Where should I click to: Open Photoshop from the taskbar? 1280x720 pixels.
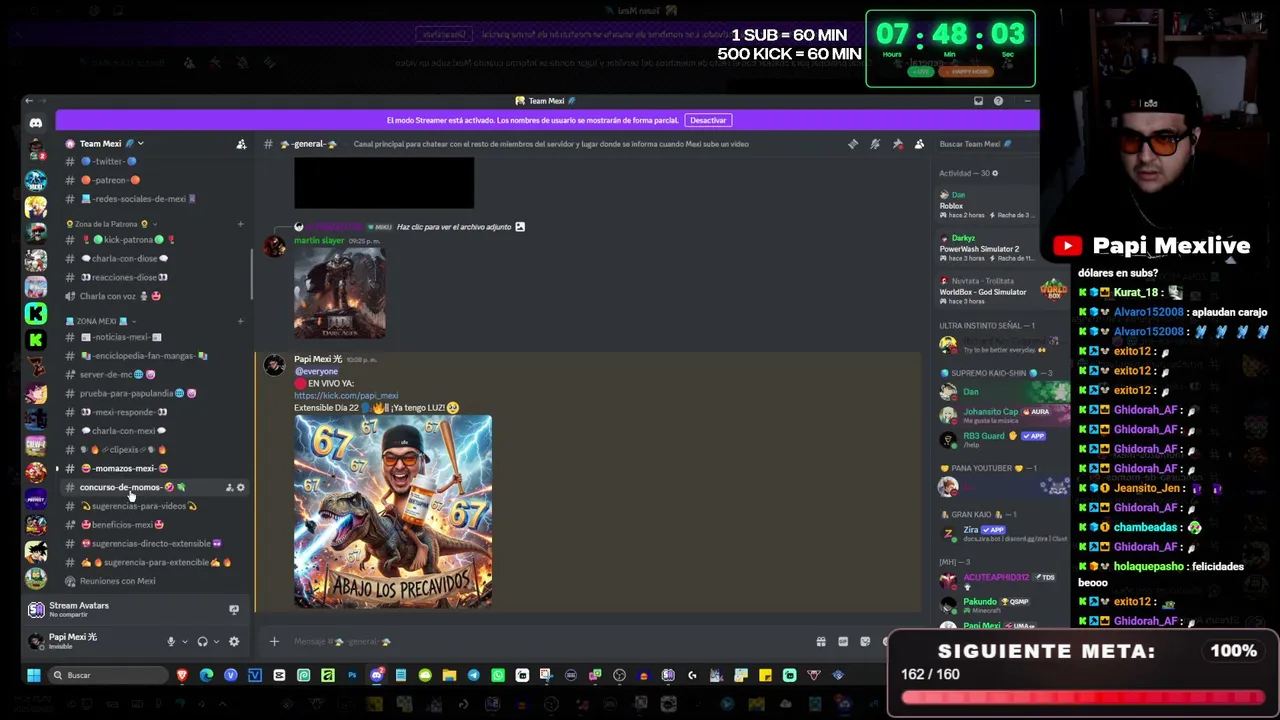point(352,675)
